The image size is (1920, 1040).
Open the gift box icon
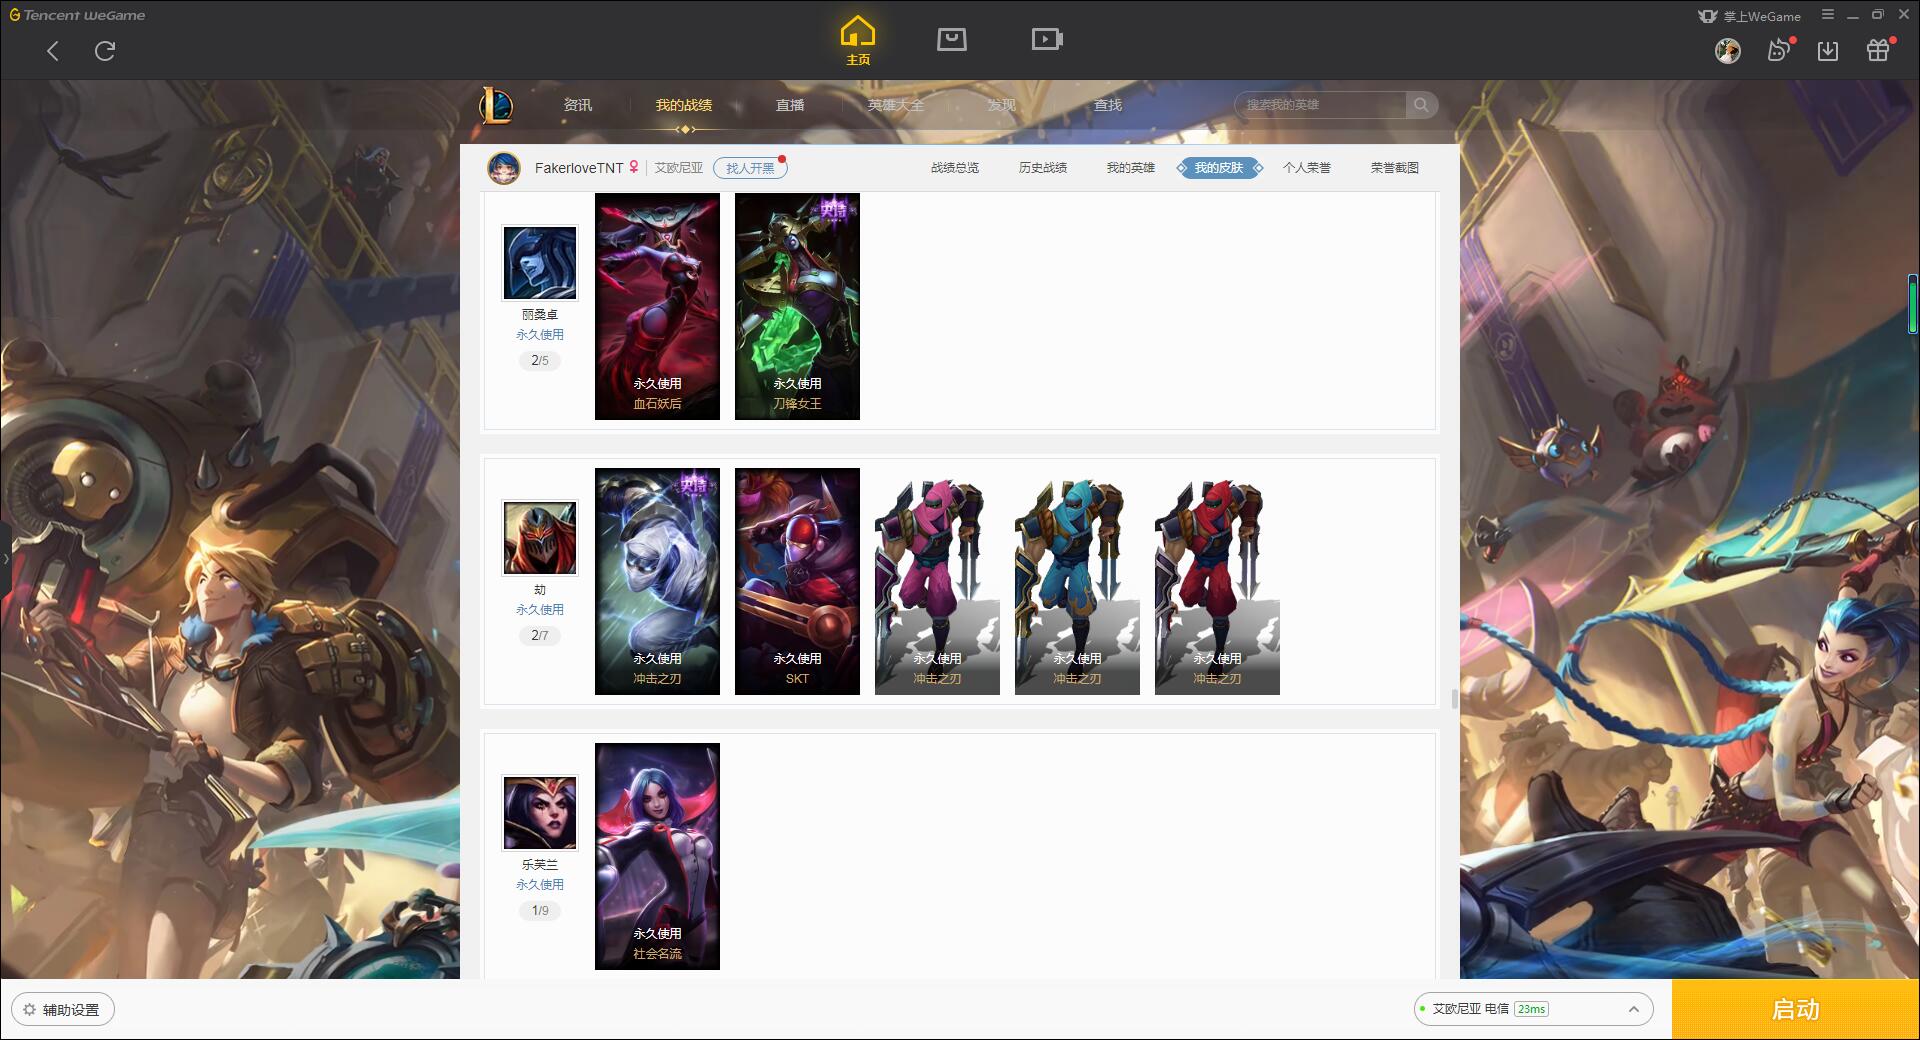(1879, 50)
